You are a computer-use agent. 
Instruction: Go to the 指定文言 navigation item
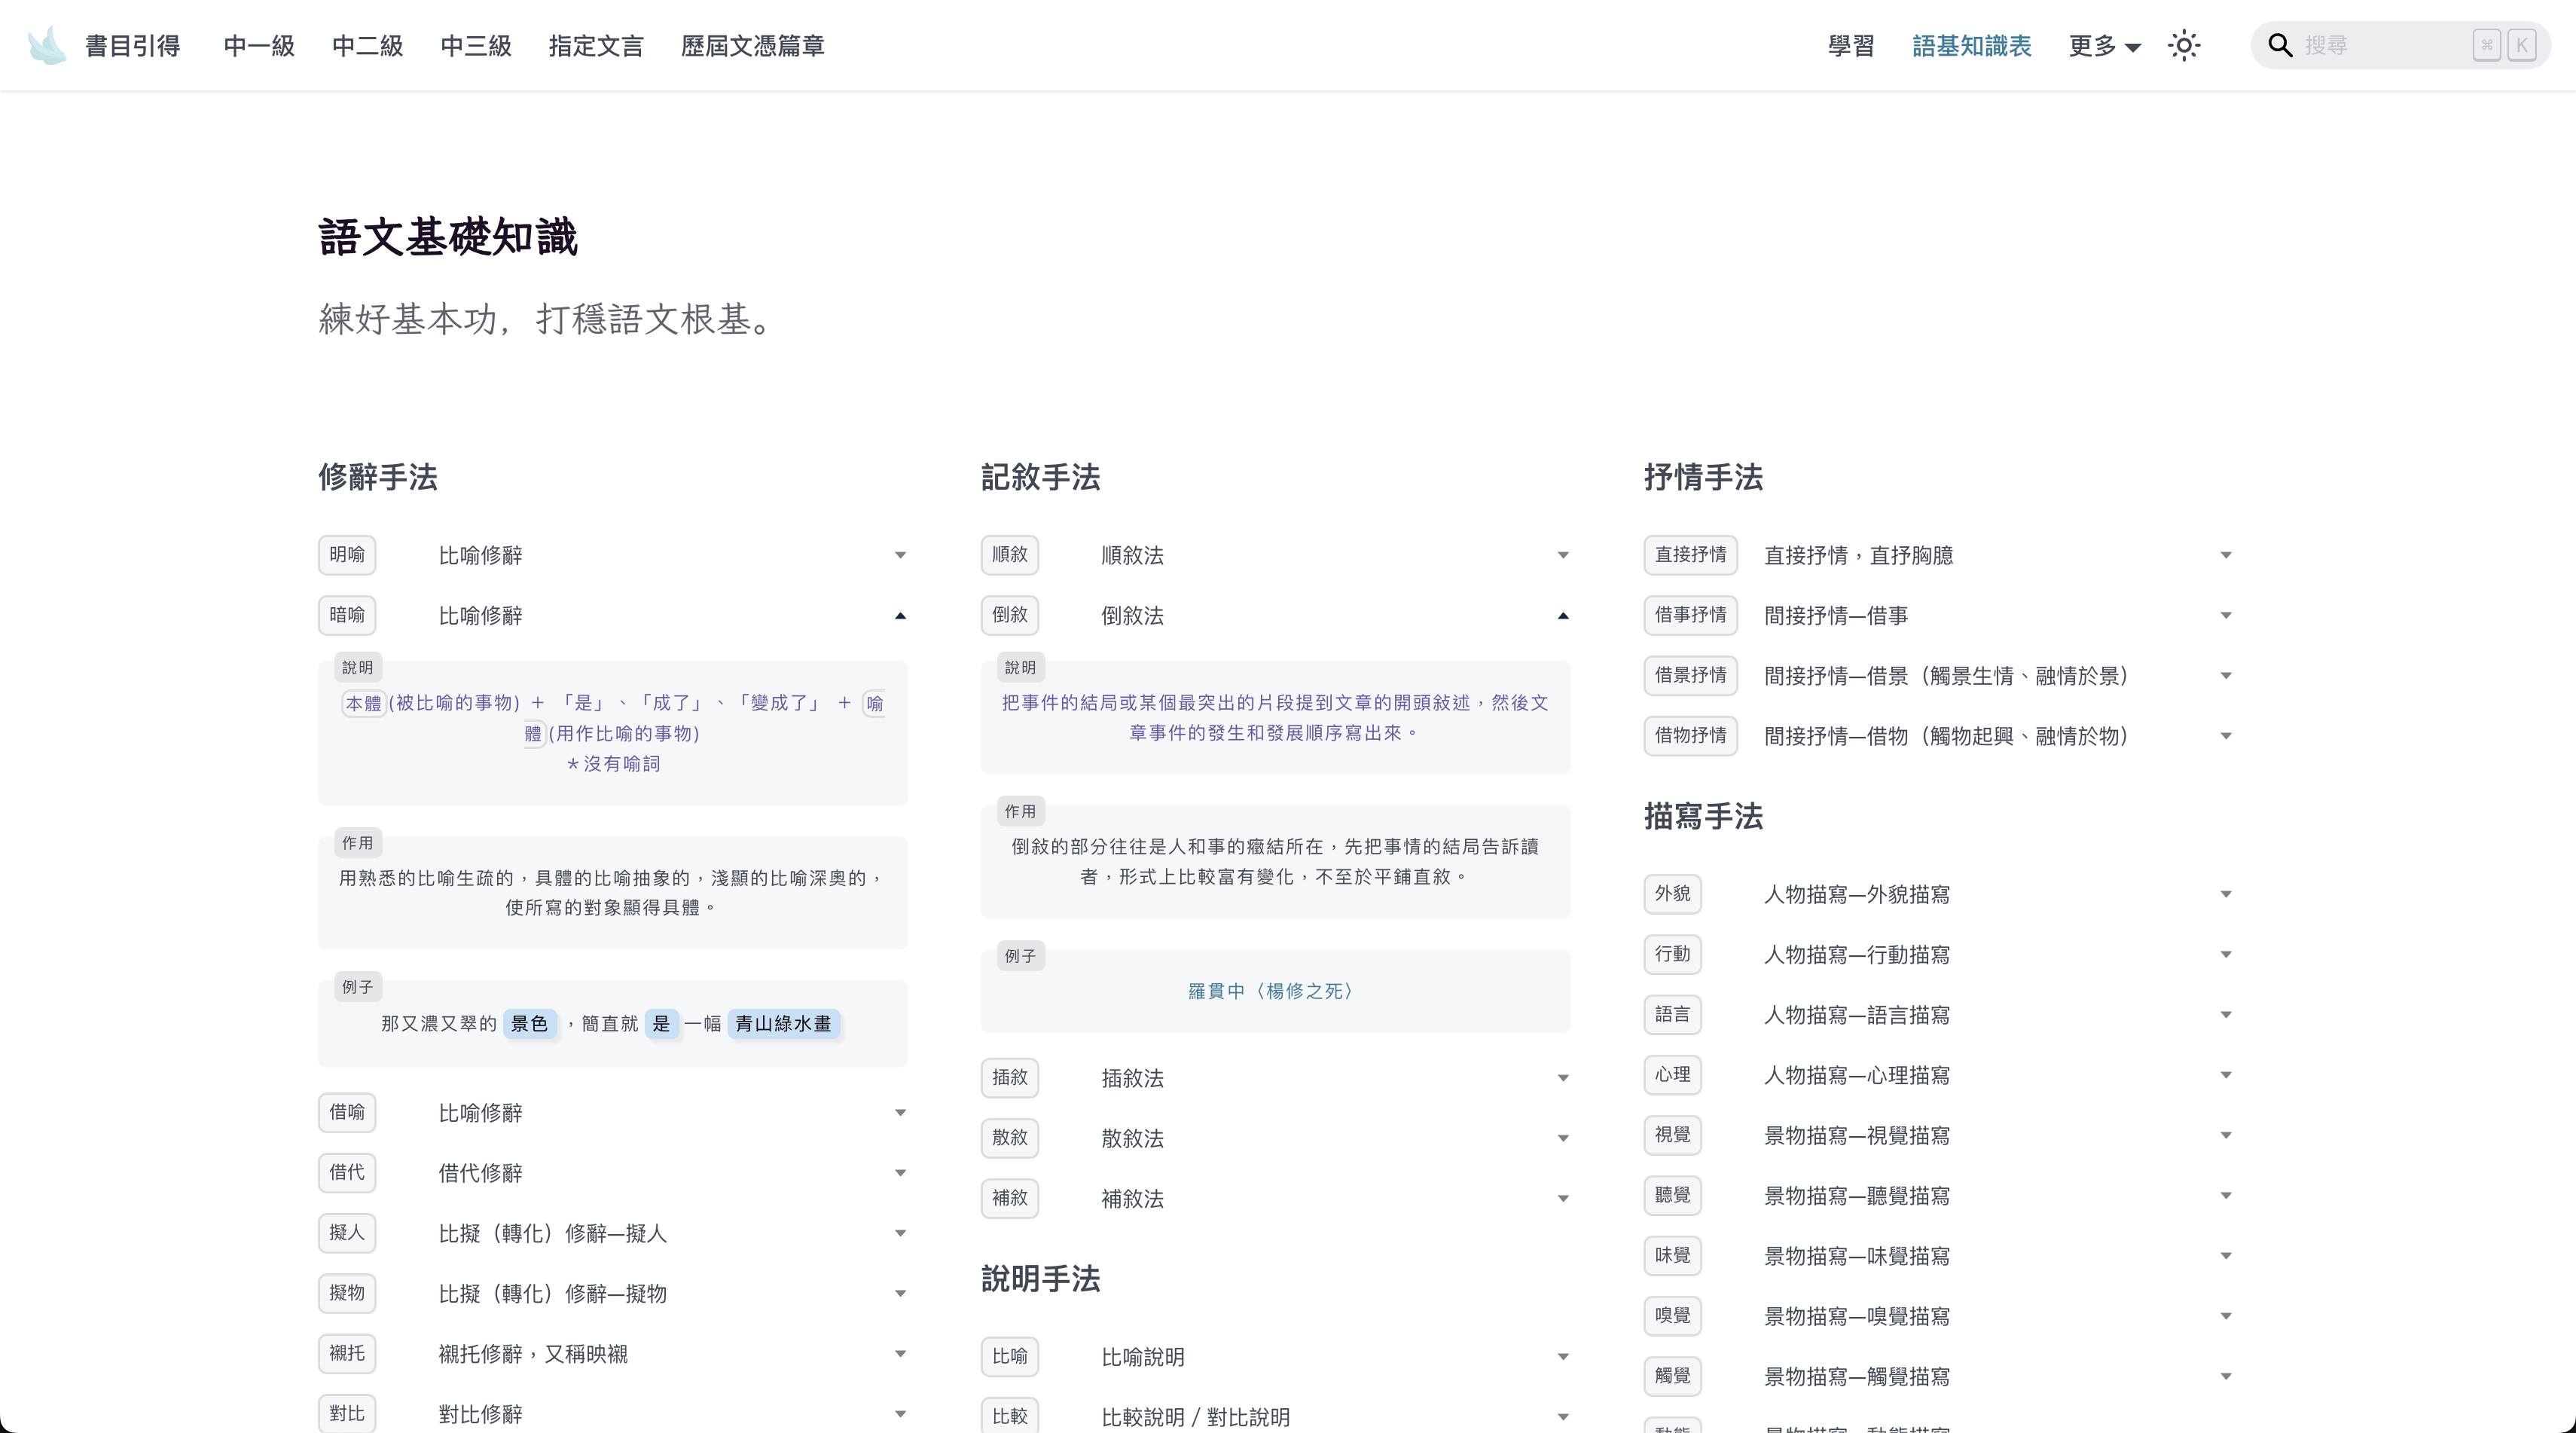point(596,46)
